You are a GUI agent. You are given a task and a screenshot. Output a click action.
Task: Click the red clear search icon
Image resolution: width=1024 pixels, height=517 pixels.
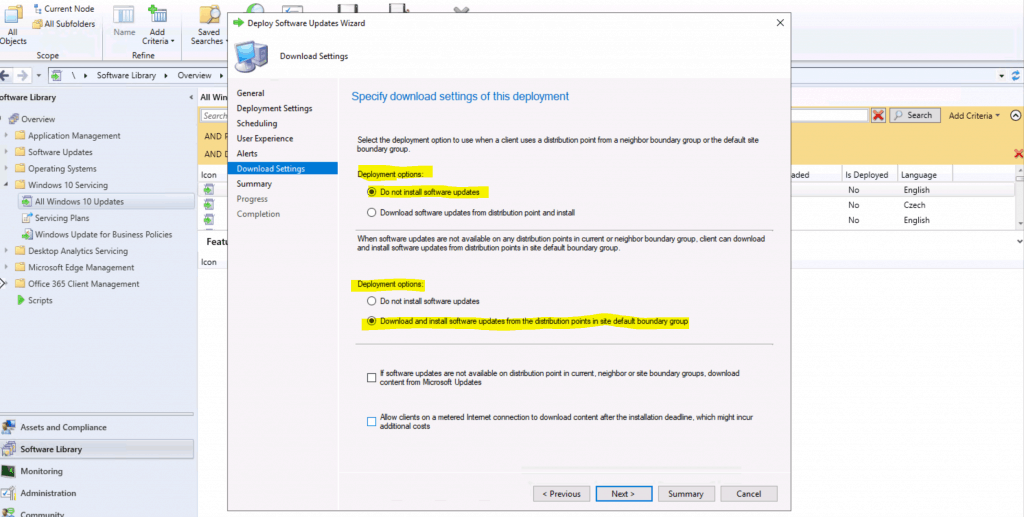point(878,116)
